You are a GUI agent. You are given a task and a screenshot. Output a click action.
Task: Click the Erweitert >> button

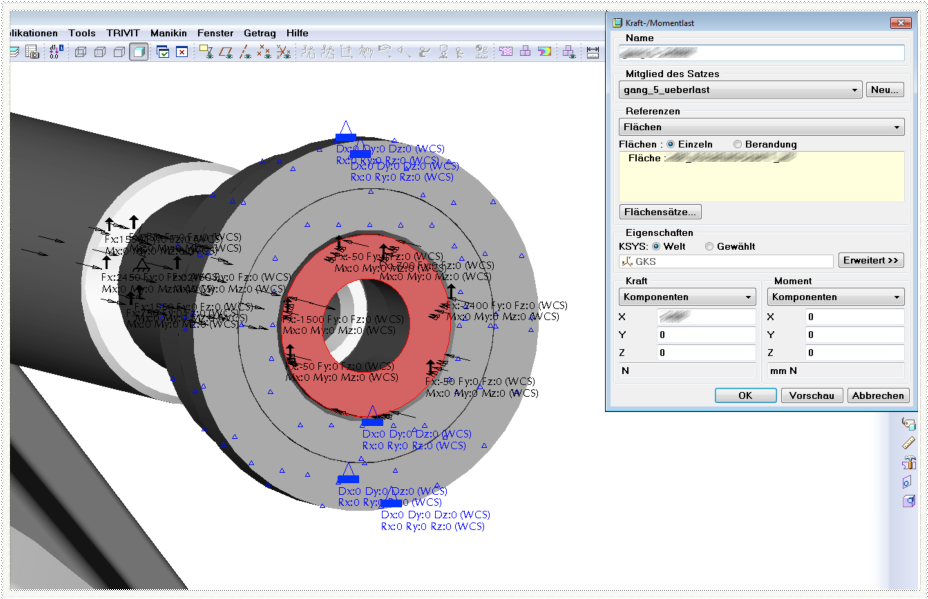pos(871,260)
